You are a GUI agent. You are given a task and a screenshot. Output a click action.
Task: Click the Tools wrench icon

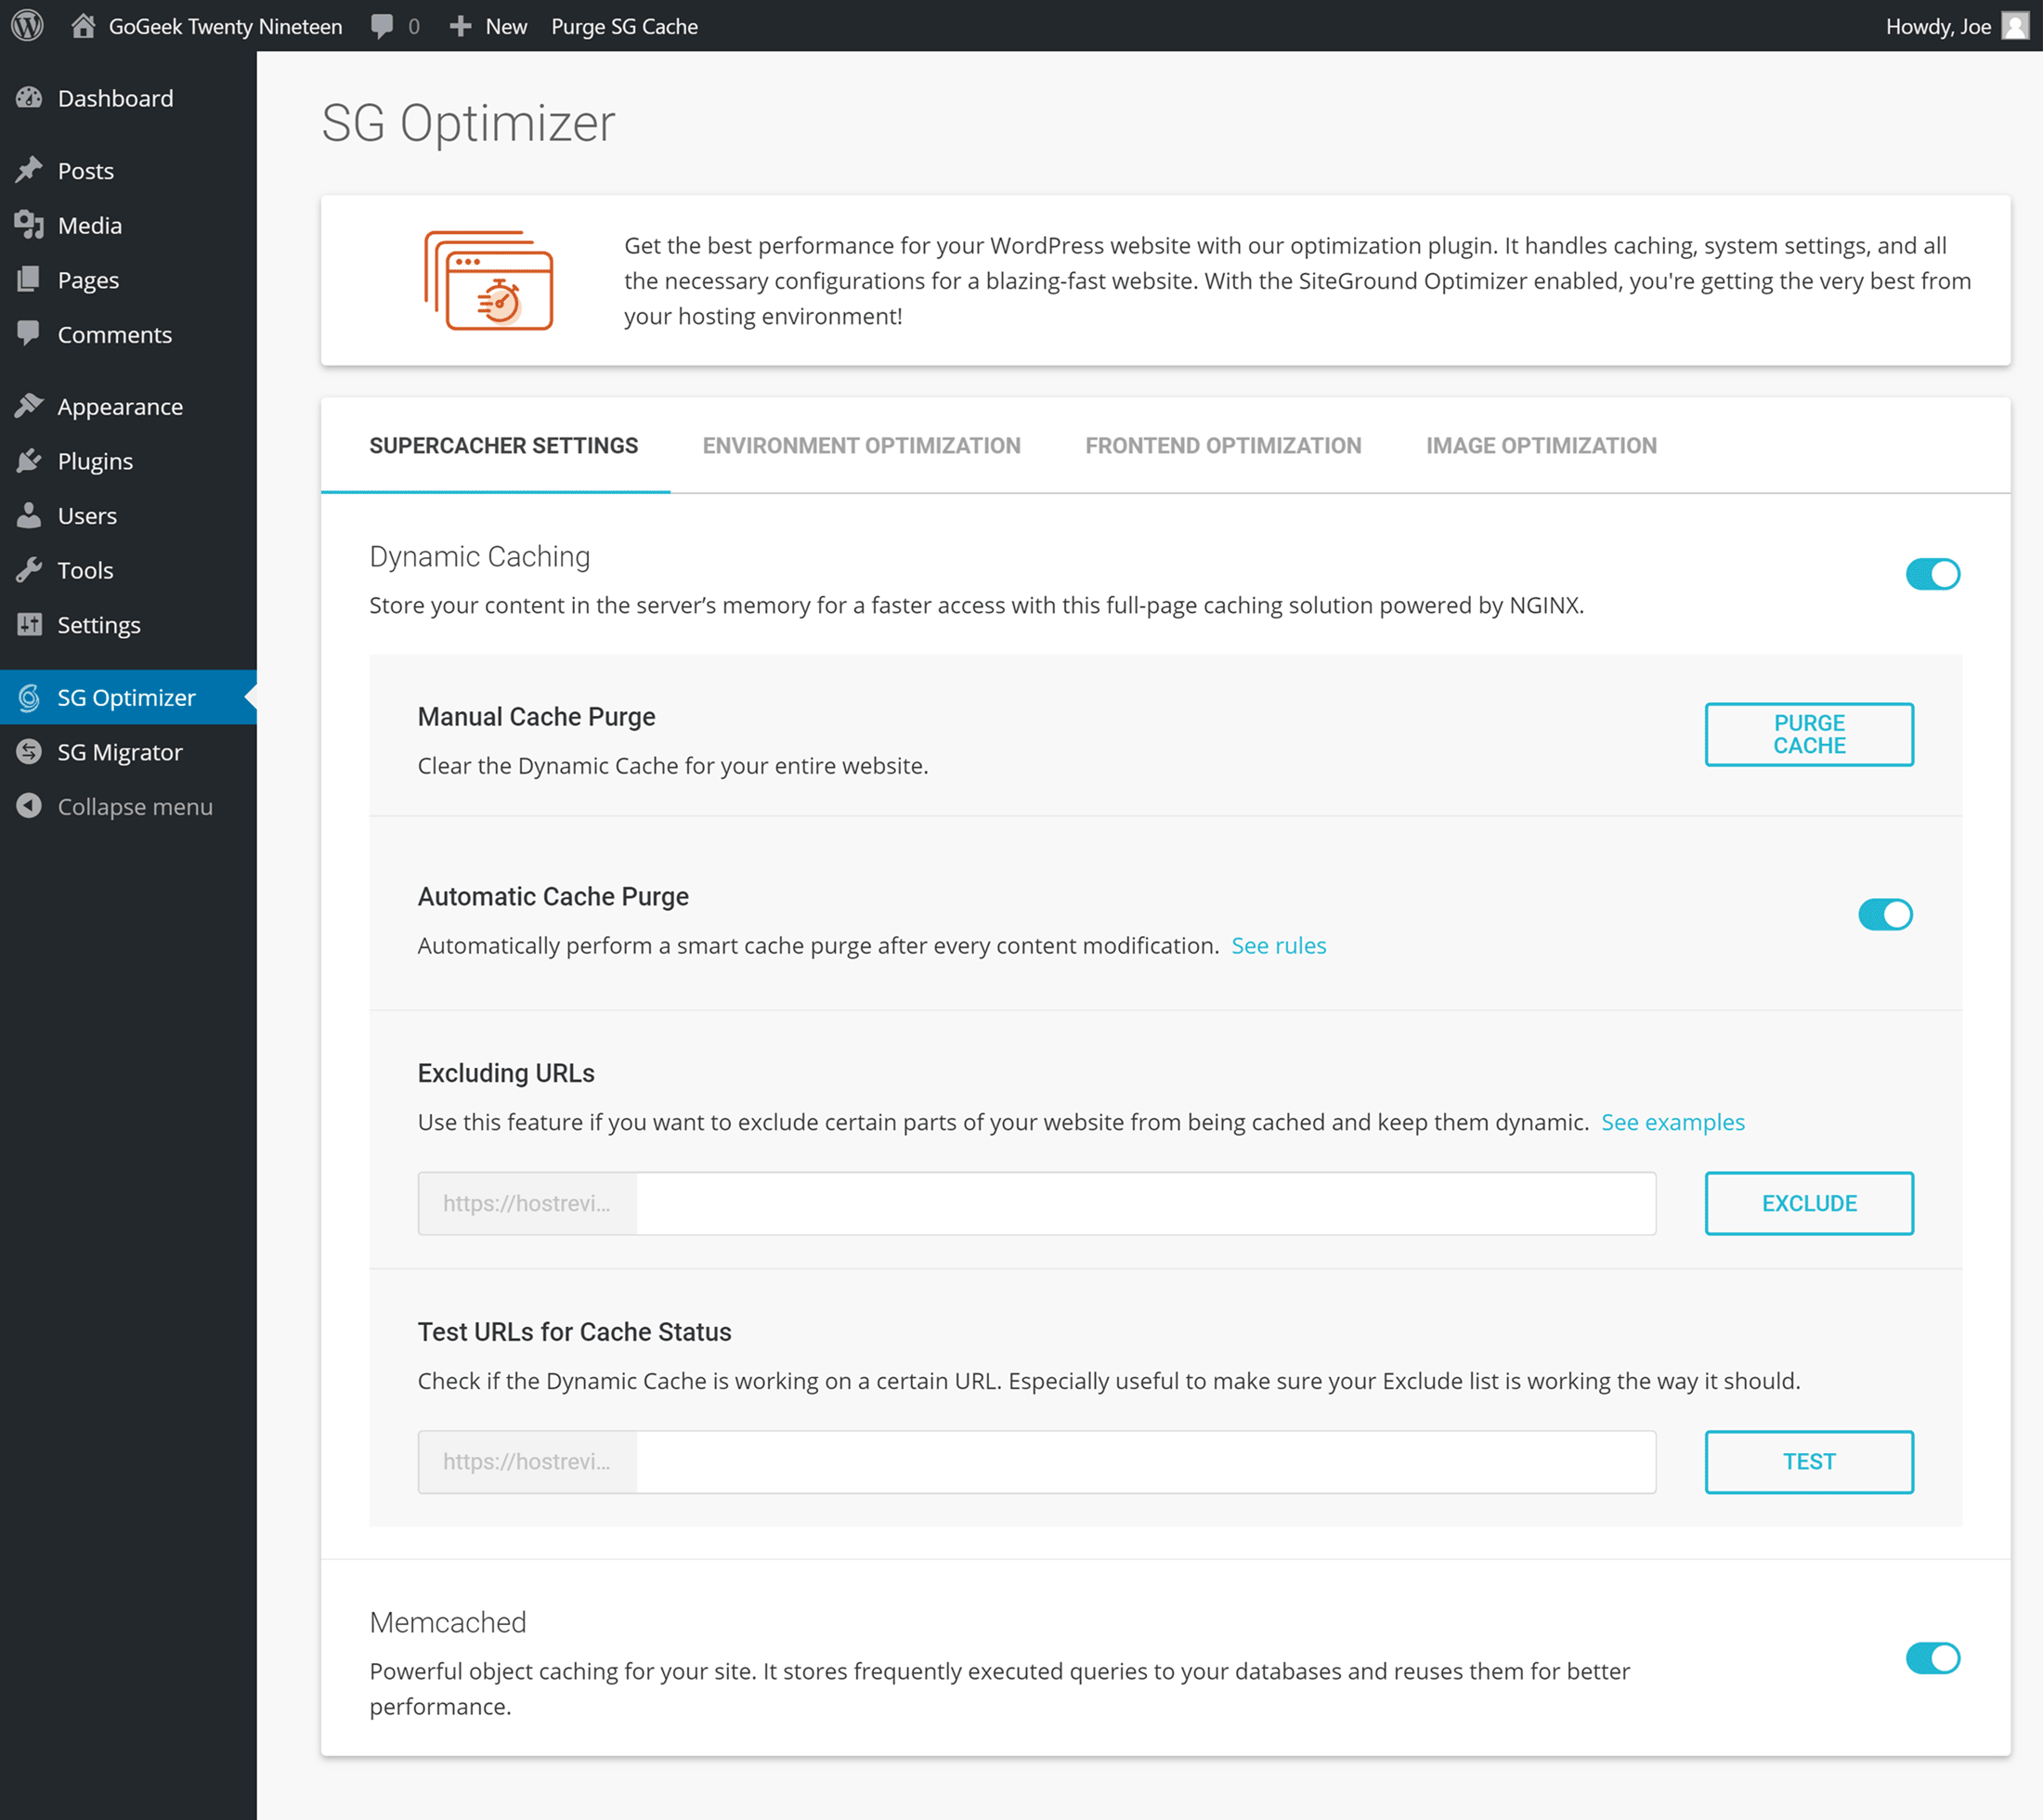(x=29, y=570)
